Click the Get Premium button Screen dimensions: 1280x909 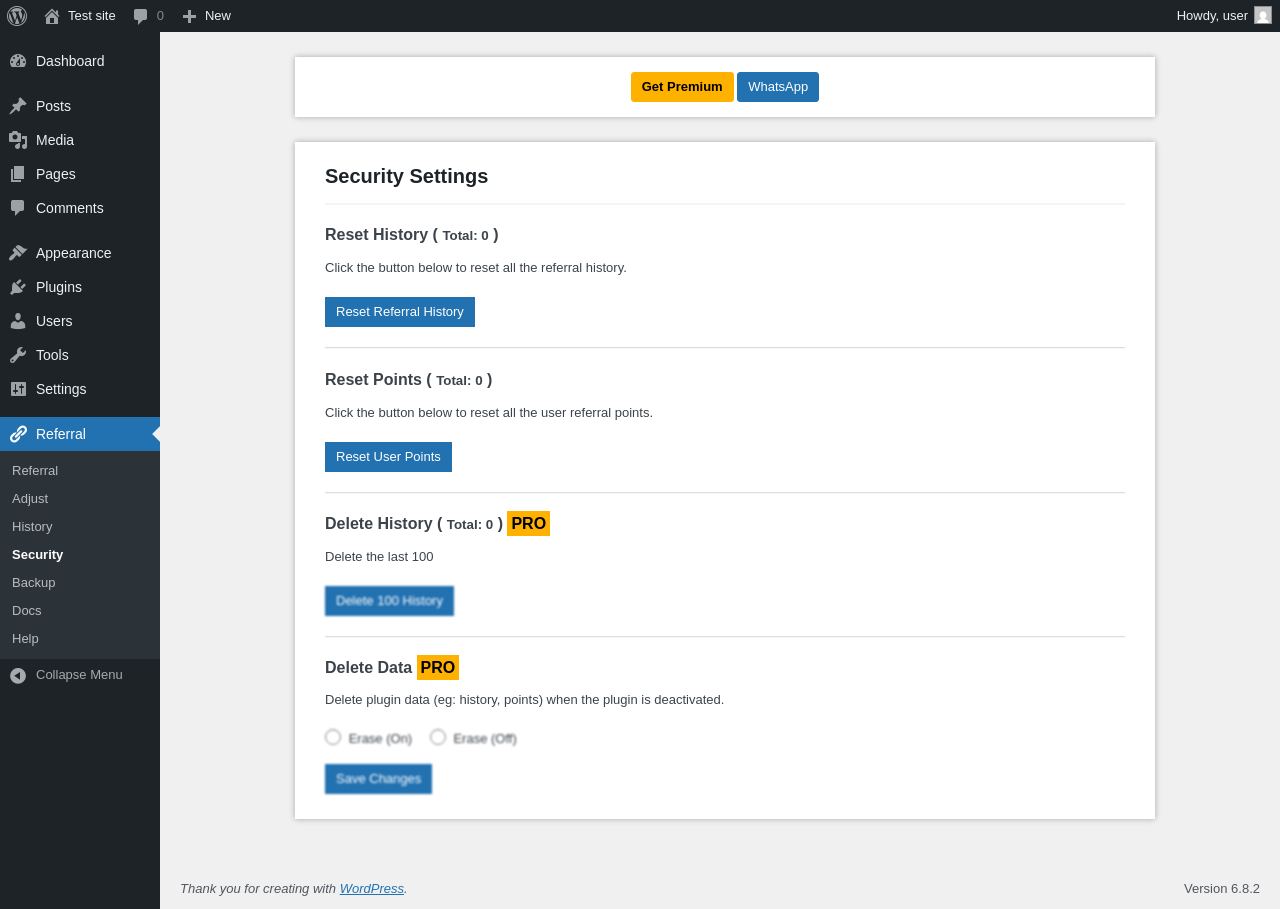tap(682, 87)
